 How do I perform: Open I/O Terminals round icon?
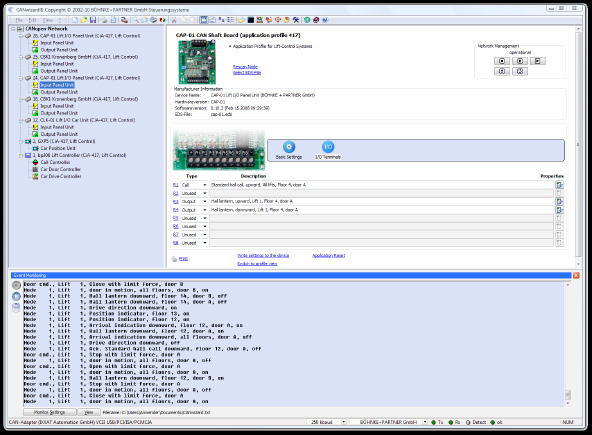[x=328, y=147]
